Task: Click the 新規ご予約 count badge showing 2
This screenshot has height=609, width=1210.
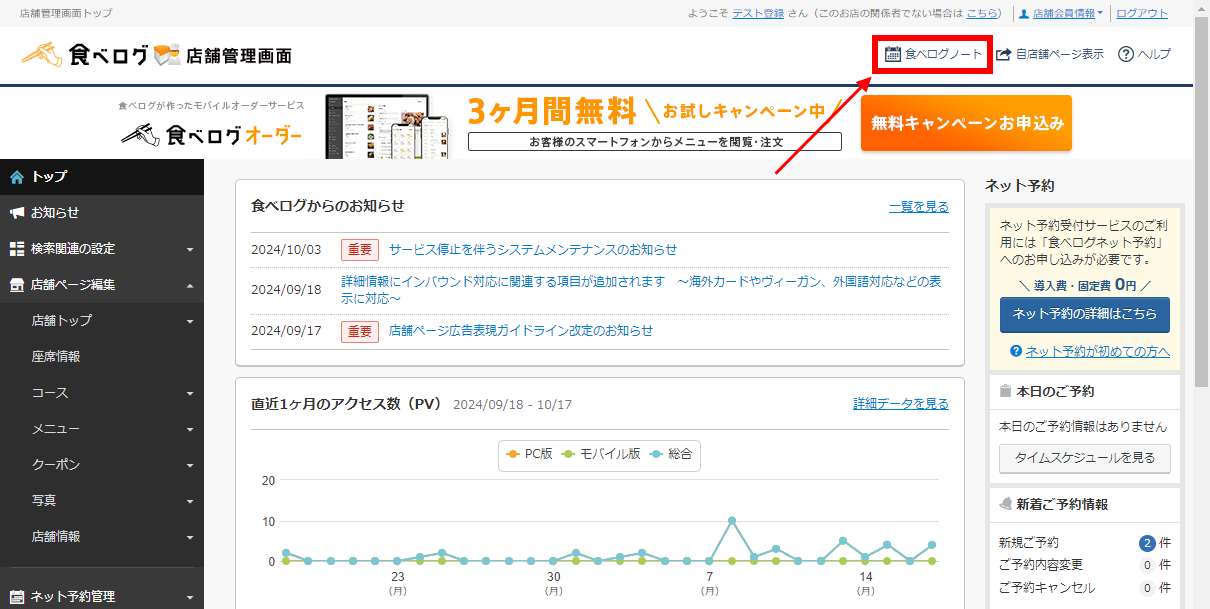Action: [1148, 543]
